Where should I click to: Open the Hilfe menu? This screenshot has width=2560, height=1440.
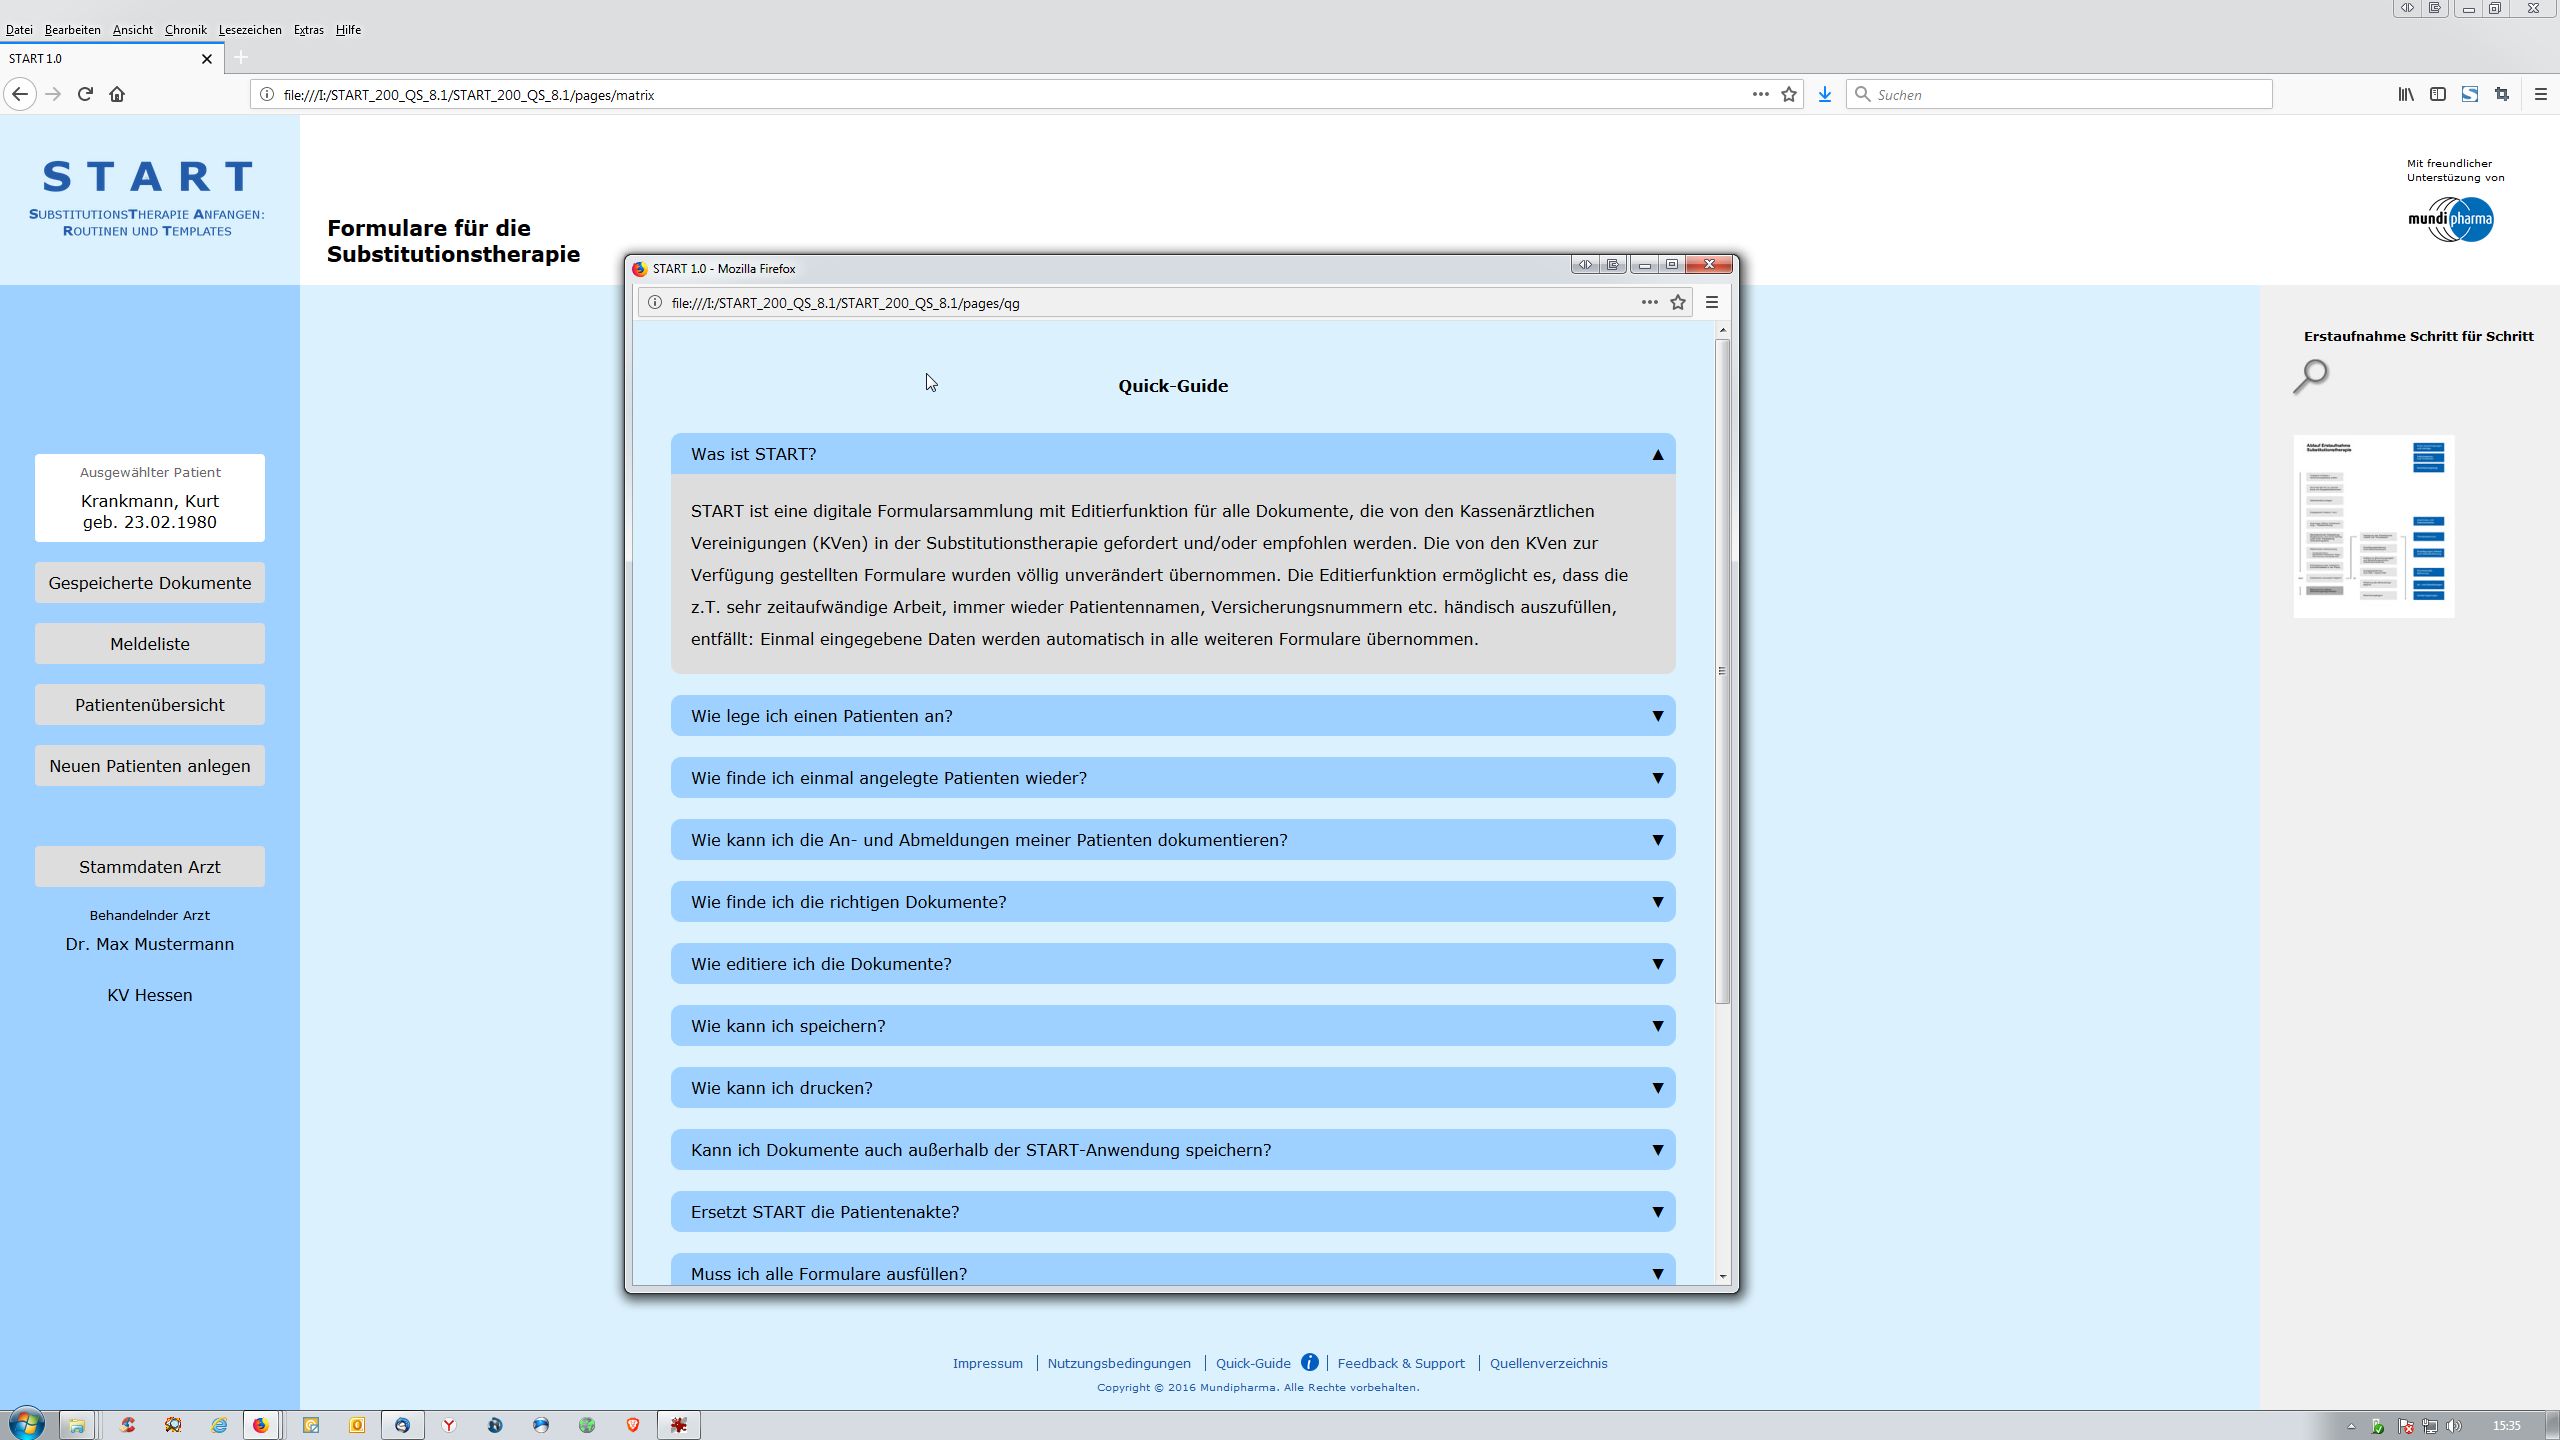point(349,30)
